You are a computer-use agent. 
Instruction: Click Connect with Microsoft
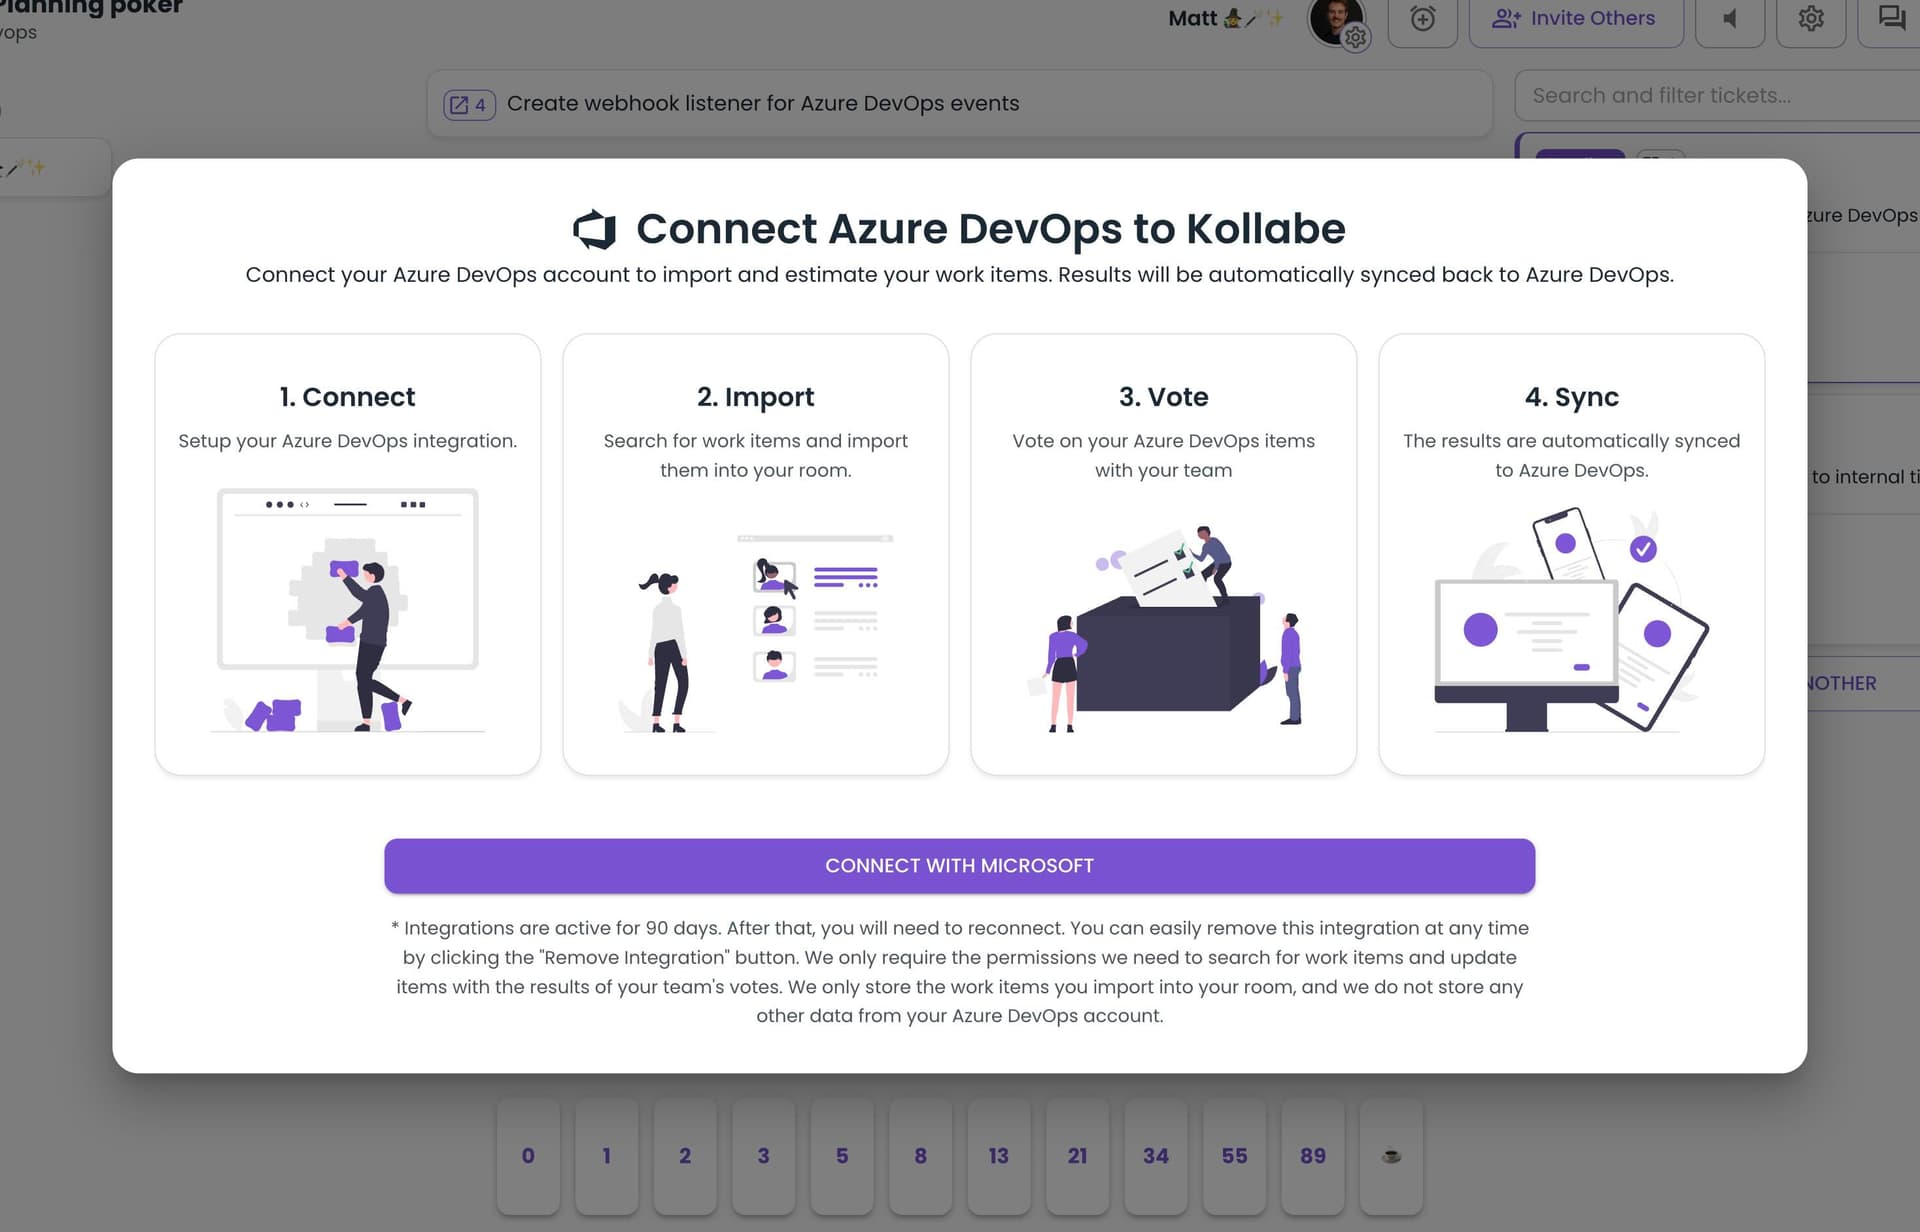pyautogui.click(x=959, y=865)
